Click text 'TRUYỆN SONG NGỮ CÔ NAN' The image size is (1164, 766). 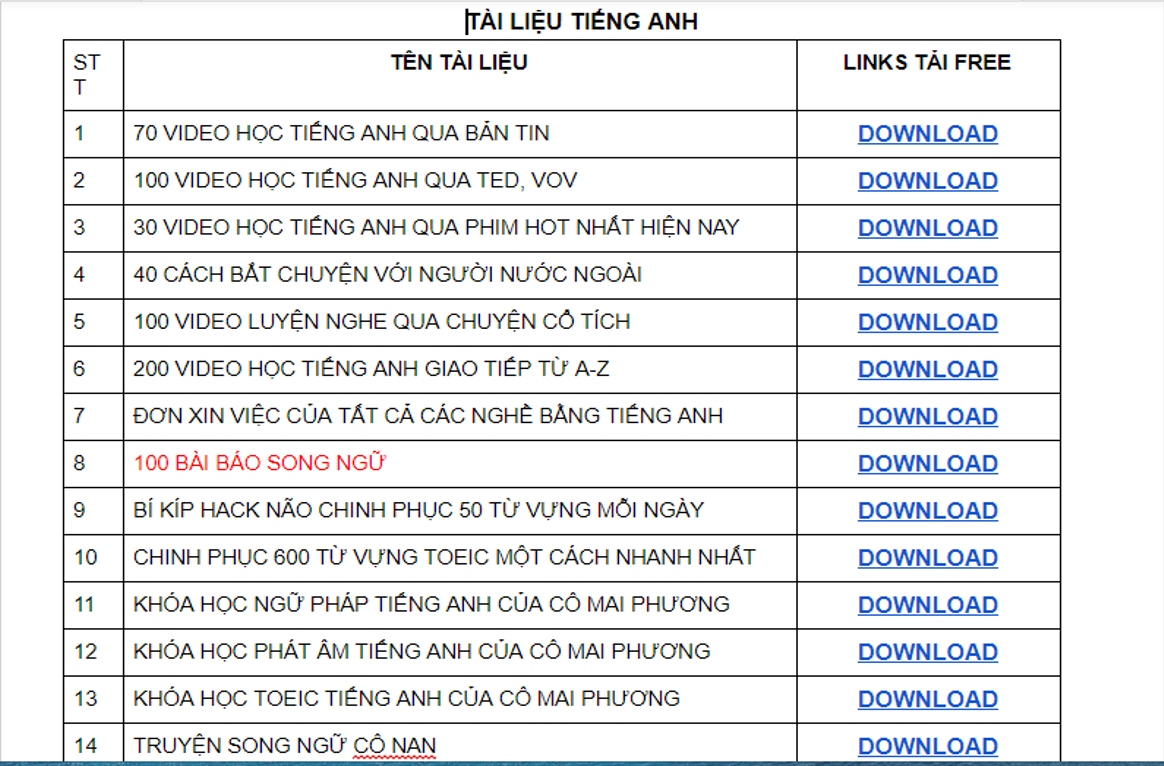point(285,745)
